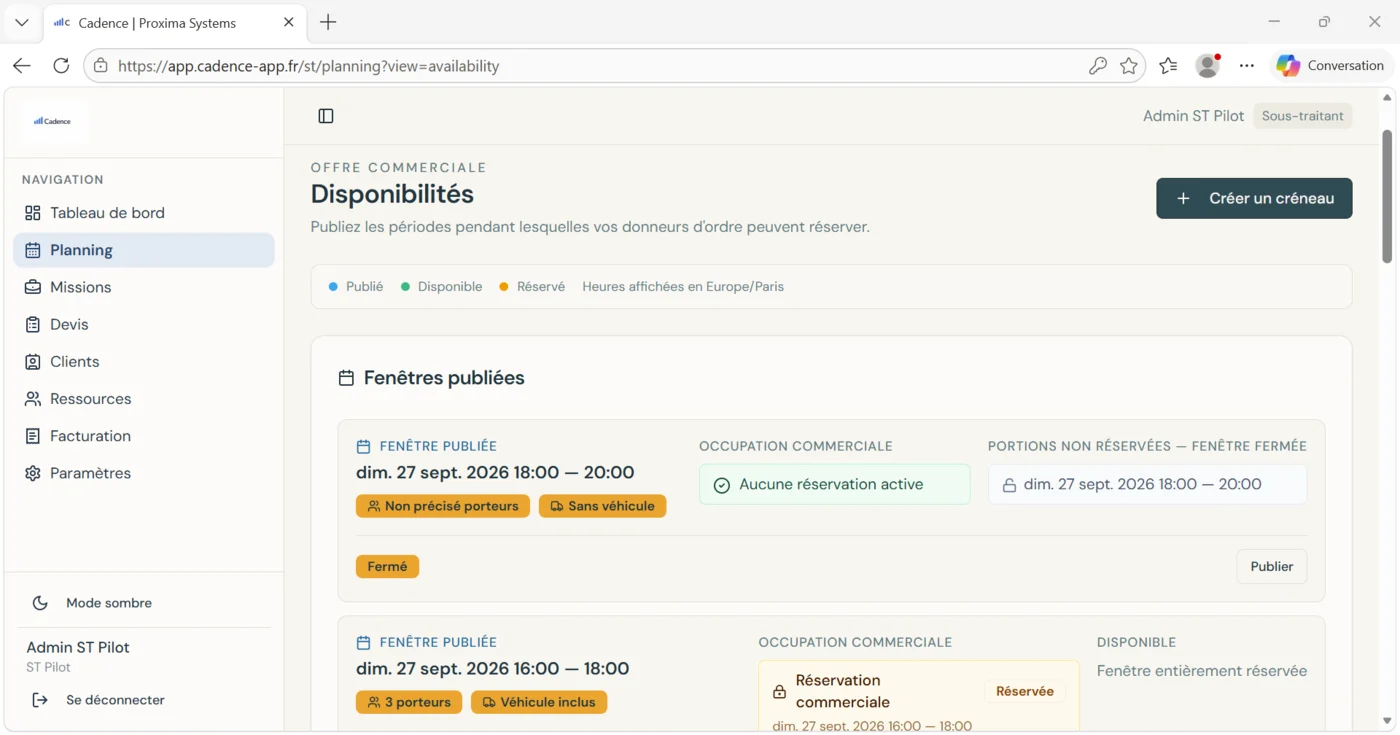The image size is (1400, 735).
Task: Navigate to Ressources
Action: click(x=144, y=399)
